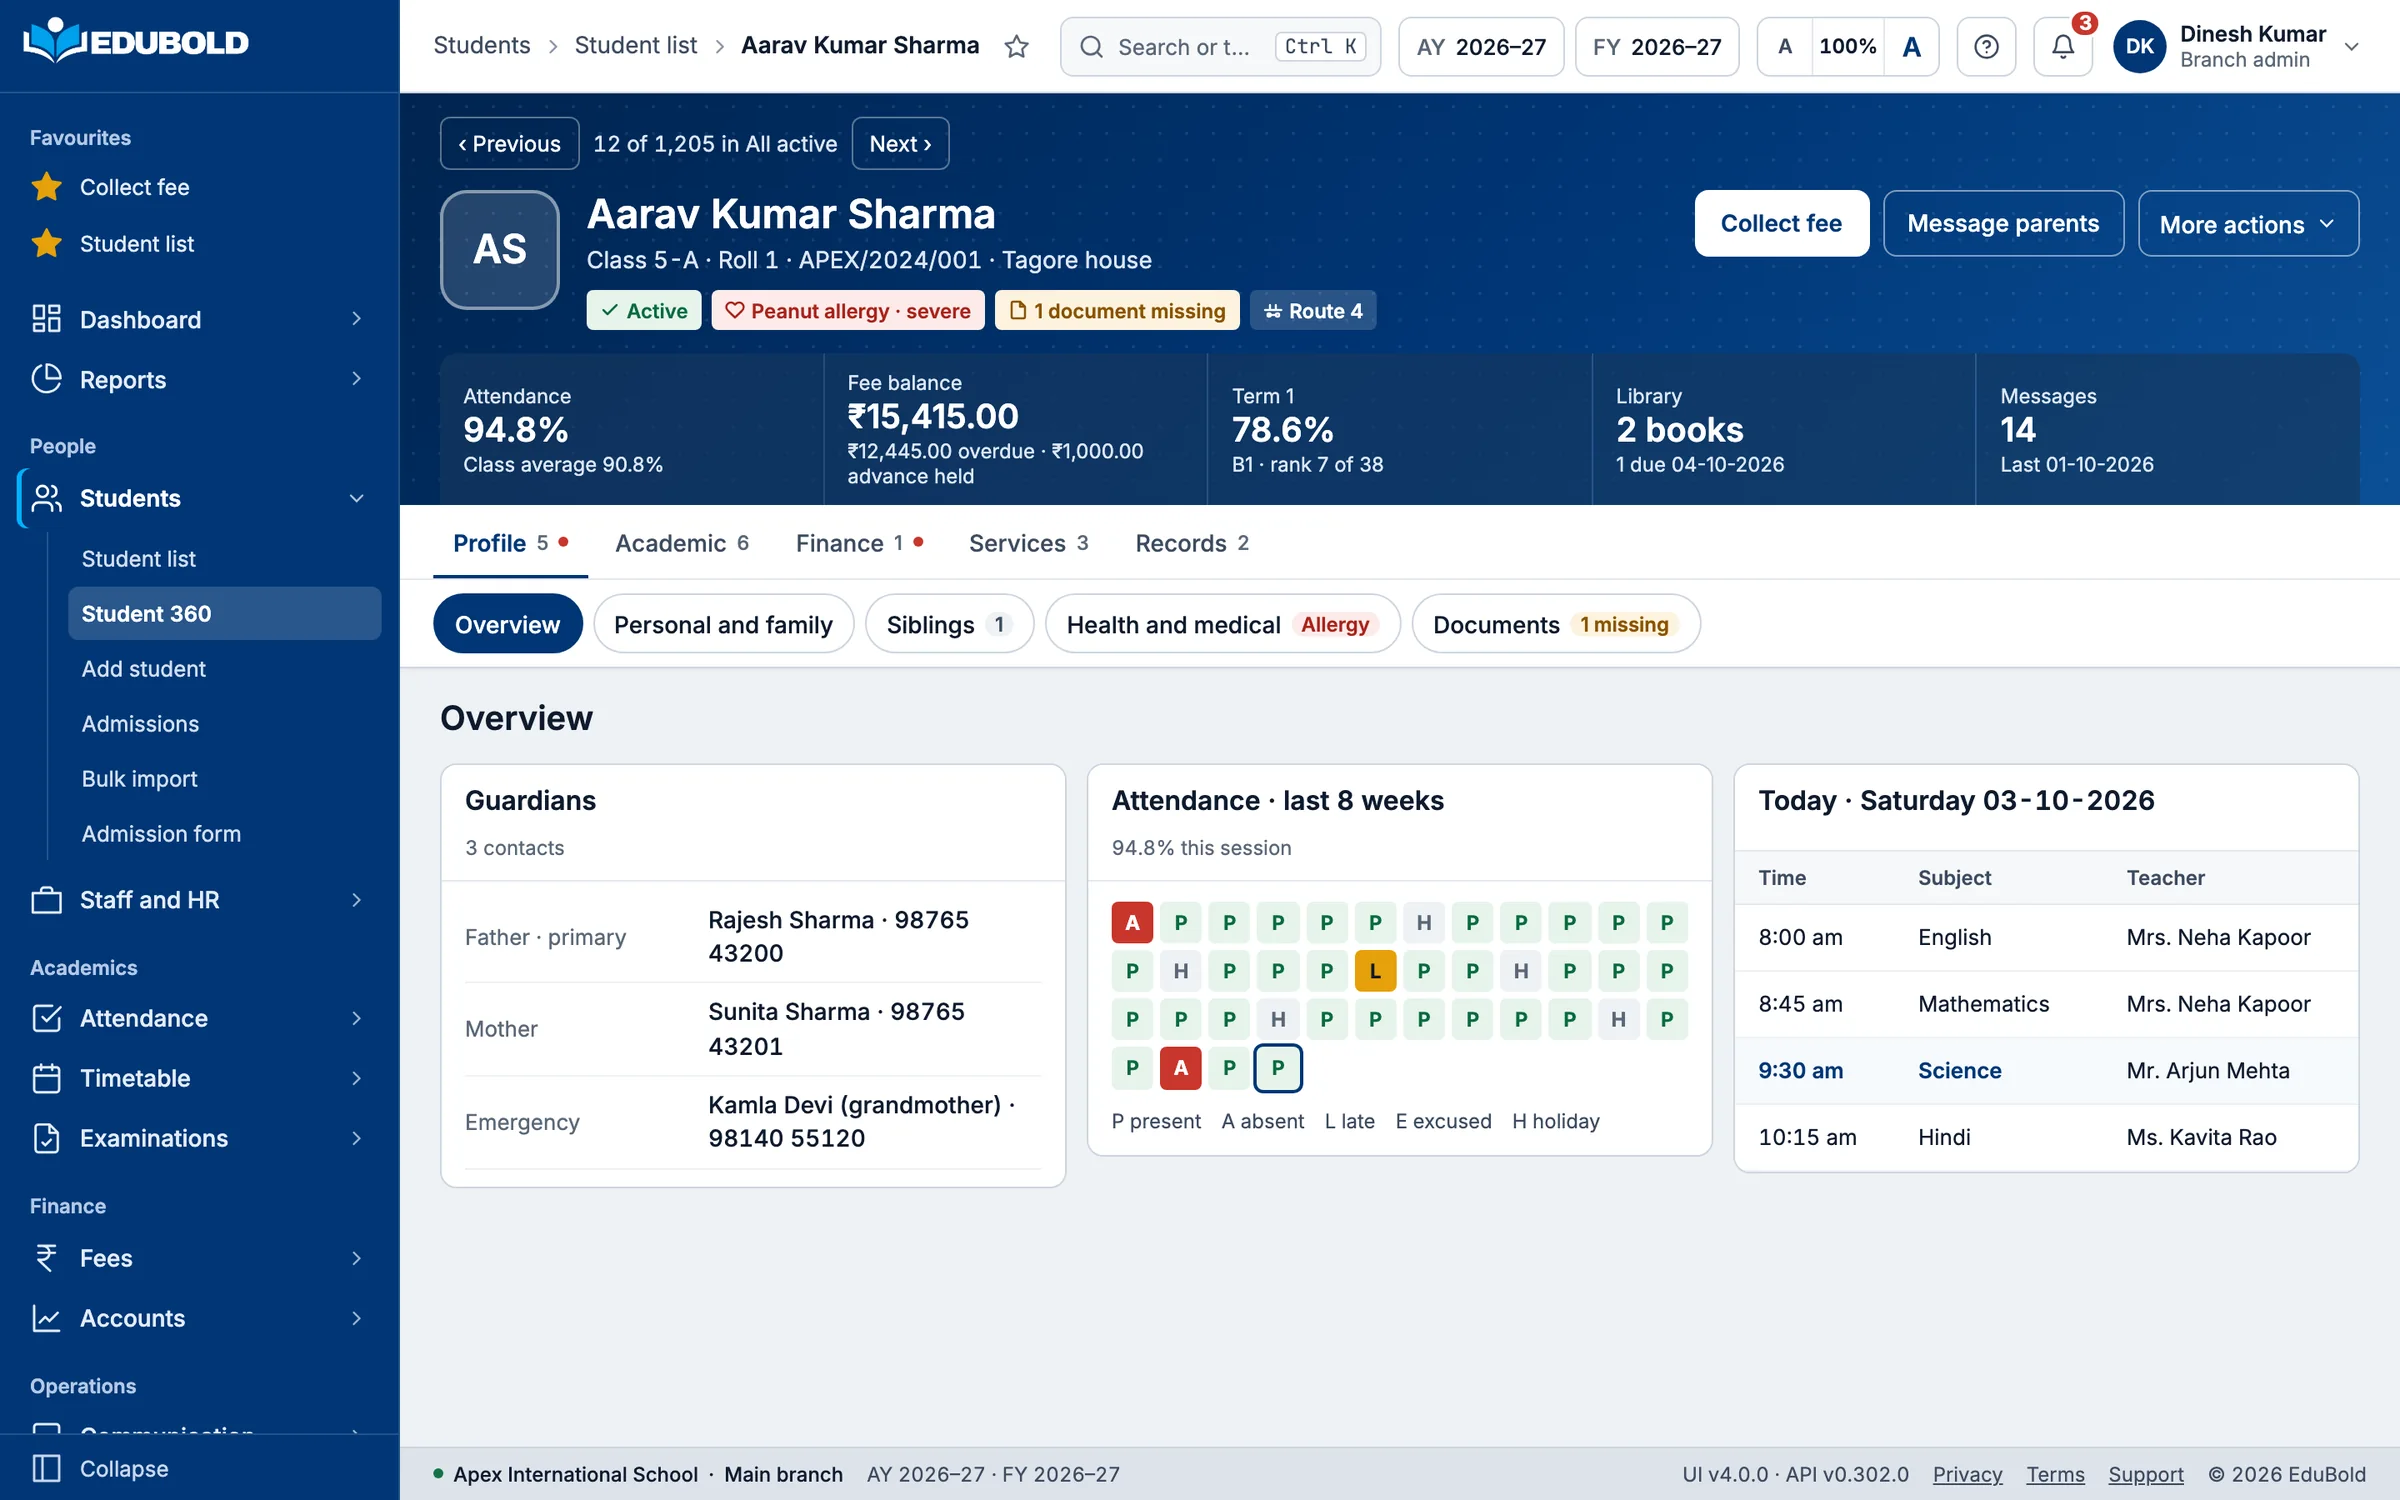Viewport: 2400px width, 1500px height.
Task: Open the Dinesh Kumar account dropdown chevron
Action: [2352, 46]
